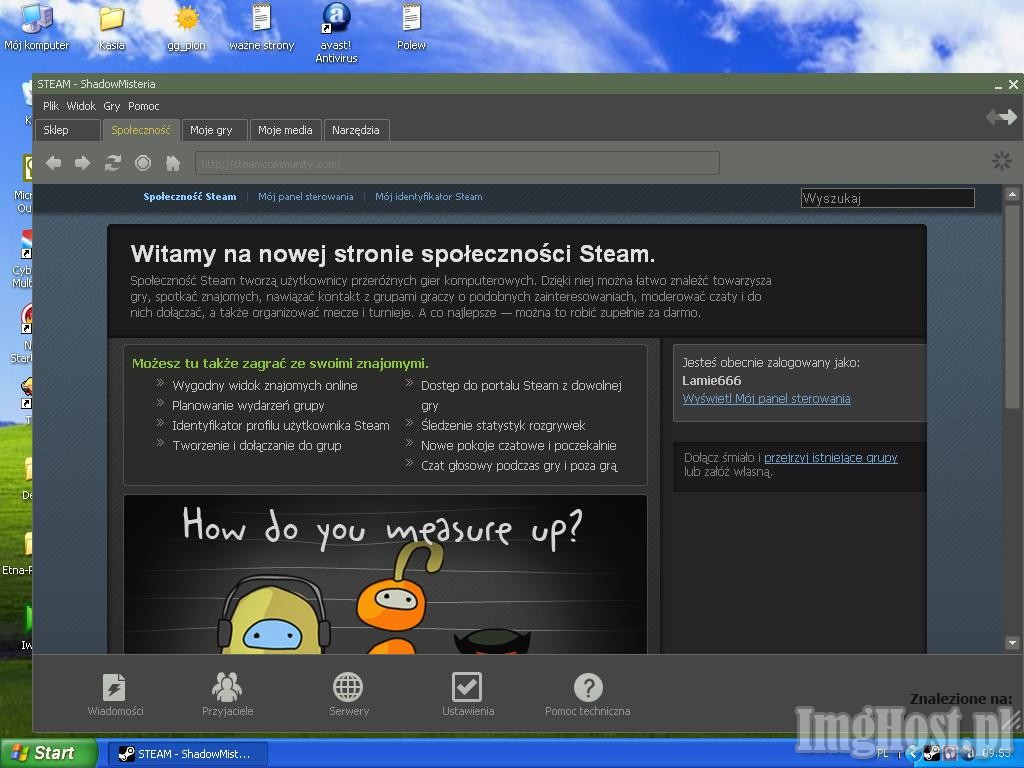Select STEAM - ShadowMist taskbar button
Image resolution: width=1024 pixels, height=768 pixels.
[x=187, y=754]
